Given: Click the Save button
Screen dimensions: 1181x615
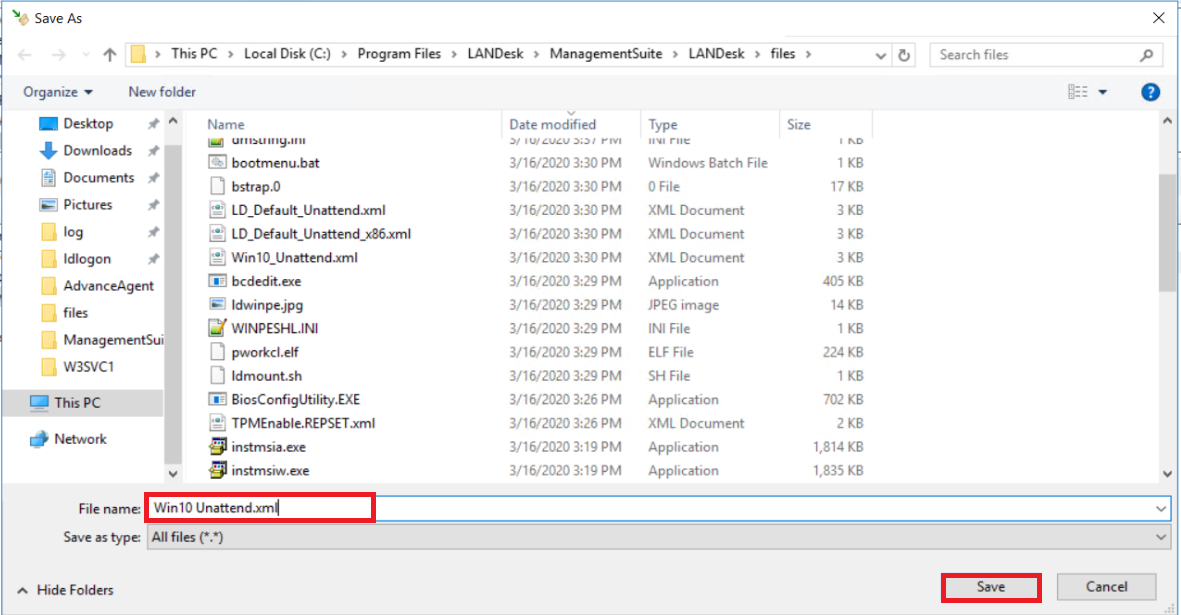Looking at the screenshot, I should (990, 587).
